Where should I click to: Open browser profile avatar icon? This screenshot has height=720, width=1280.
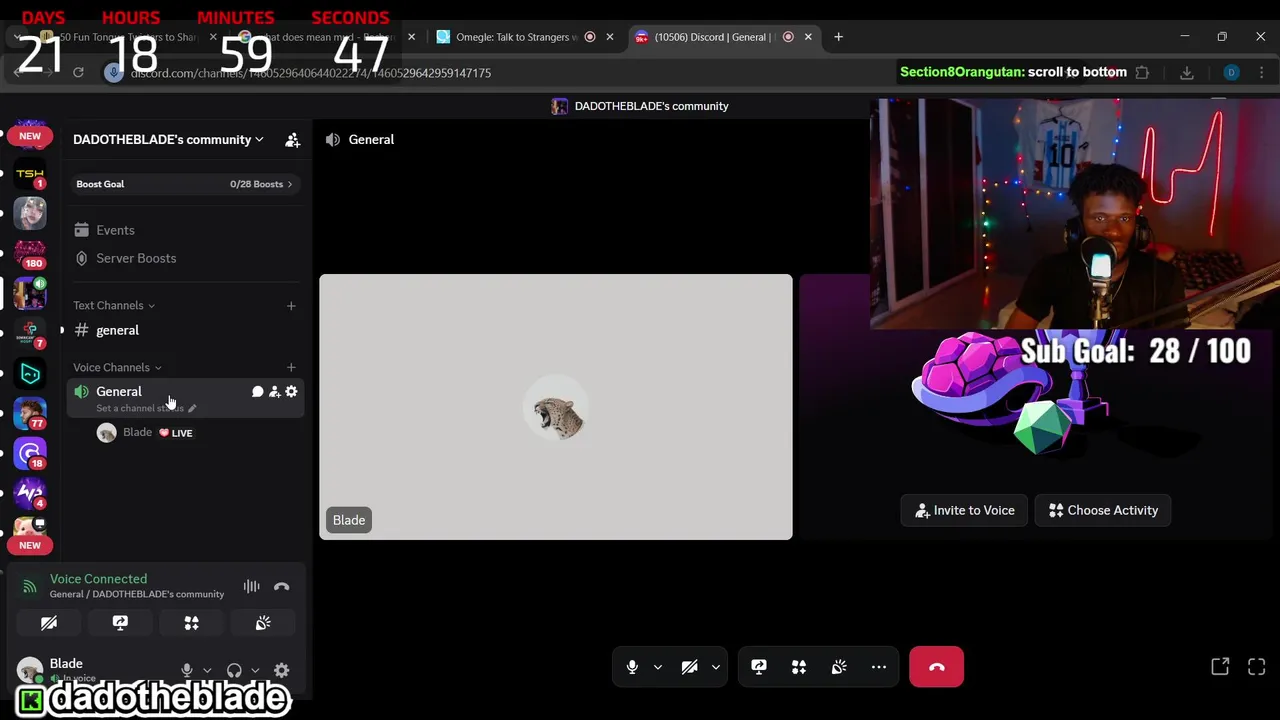coord(1231,73)
